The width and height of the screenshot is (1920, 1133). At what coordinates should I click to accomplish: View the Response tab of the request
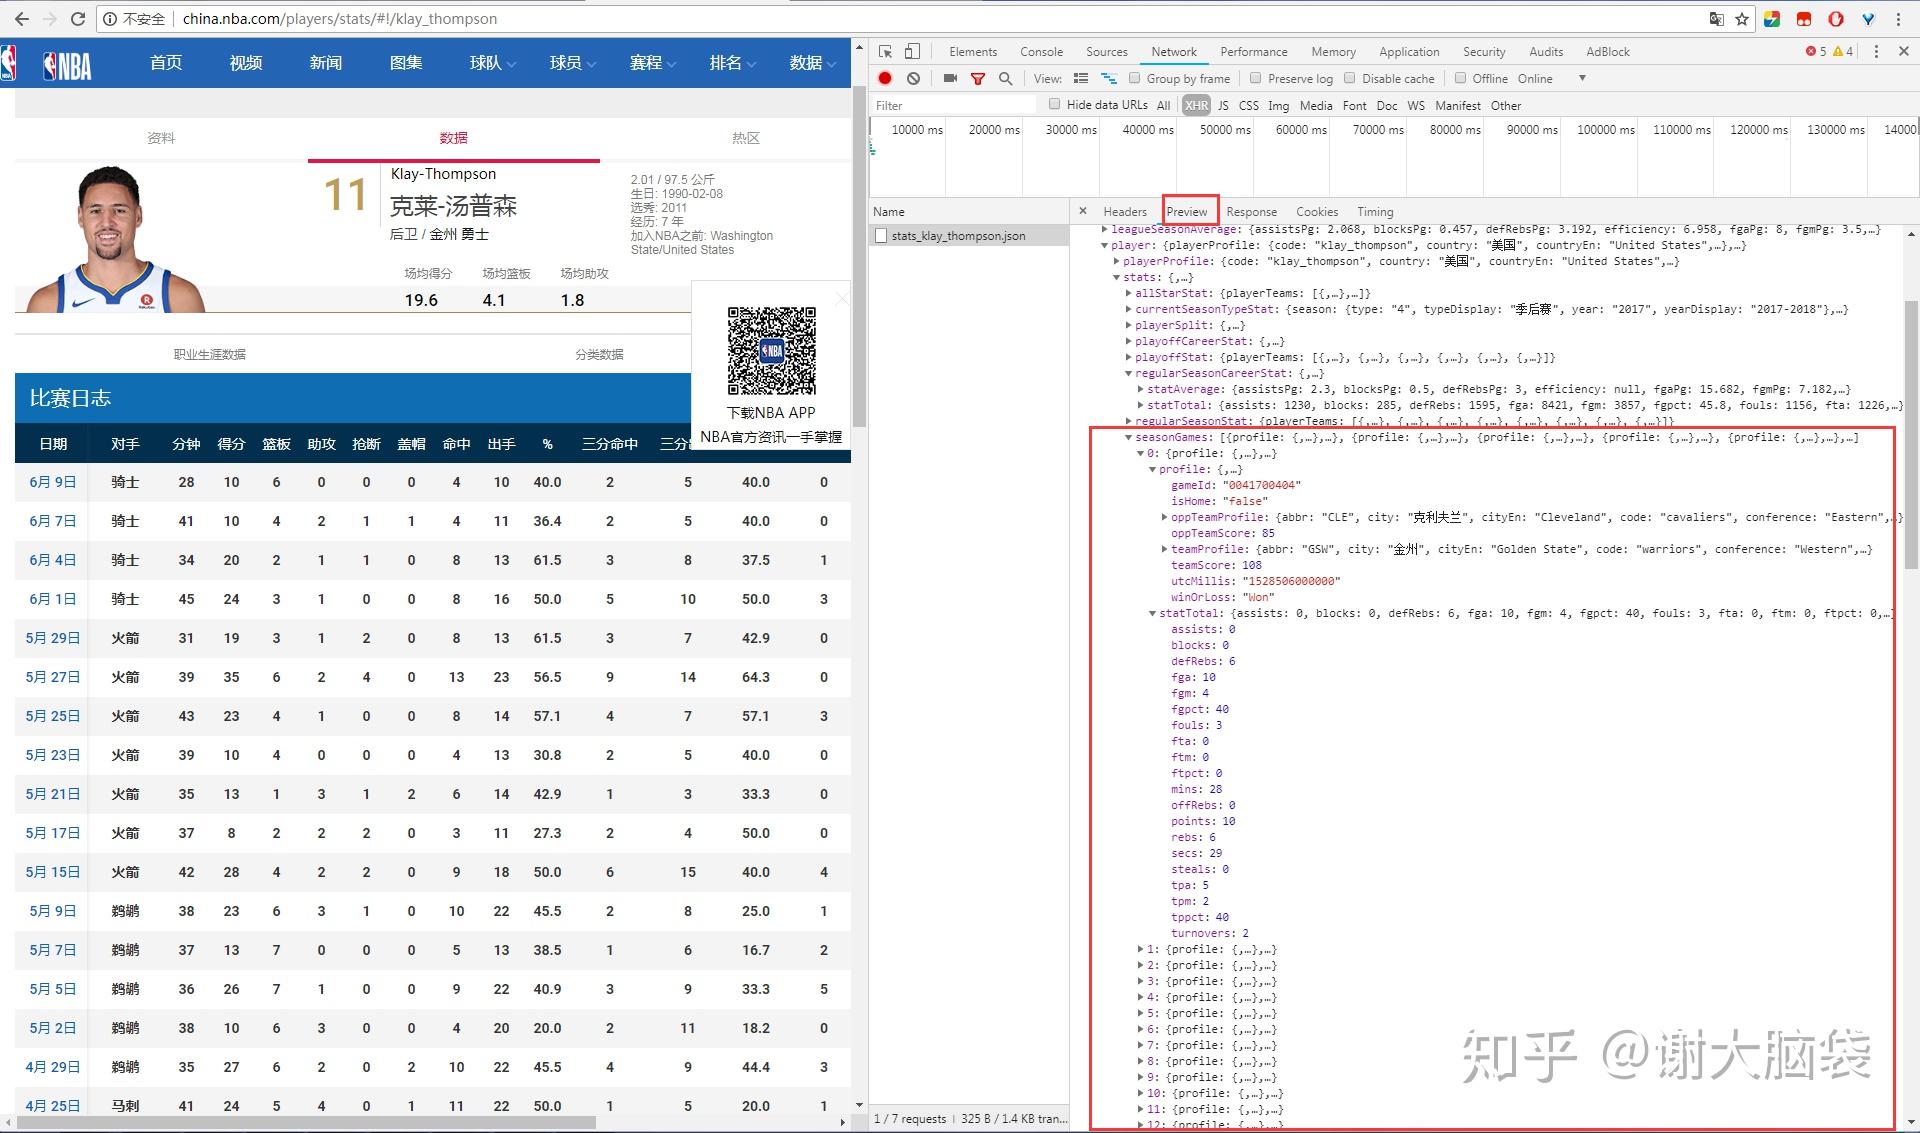pyautogui.click(x=1251, y=211)
